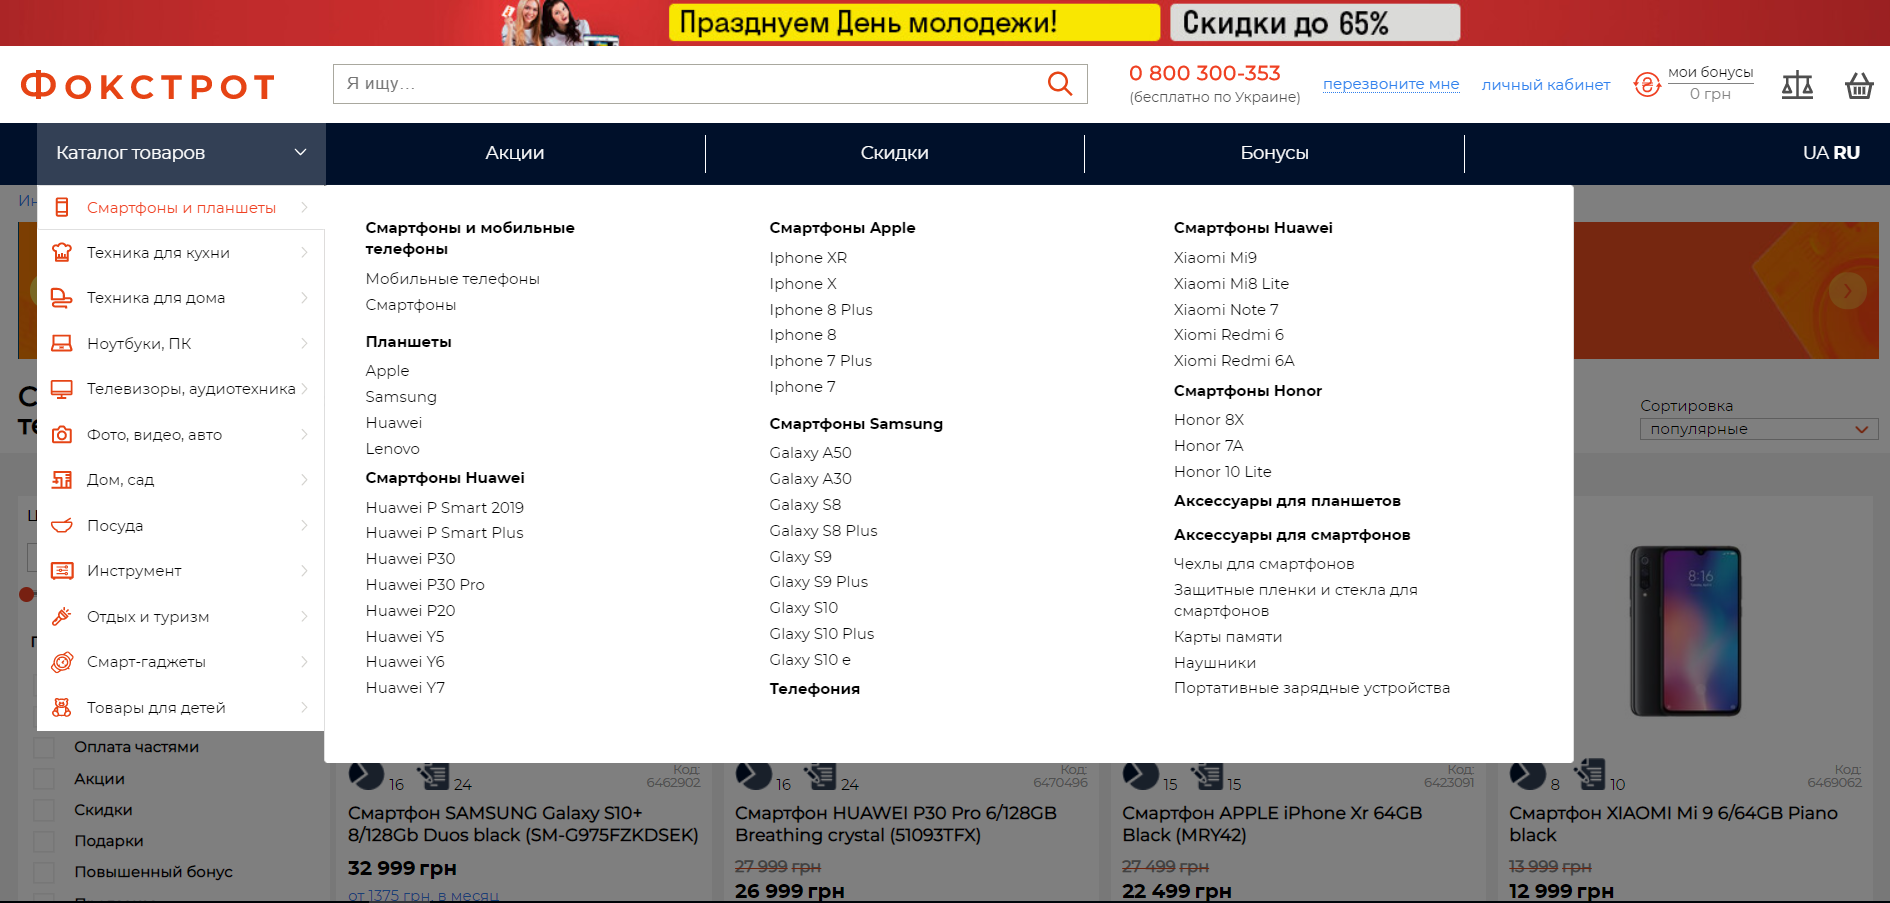The height and width of the screenshot is (903, 1890).
Task: Open the XIAOMI Mi 9 product image
Action: click(1686, 631)
